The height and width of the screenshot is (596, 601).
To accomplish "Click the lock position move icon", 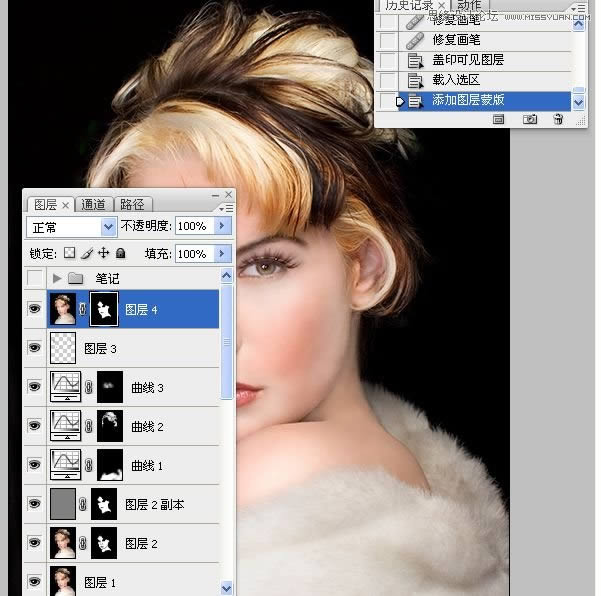I will (103, 254).
